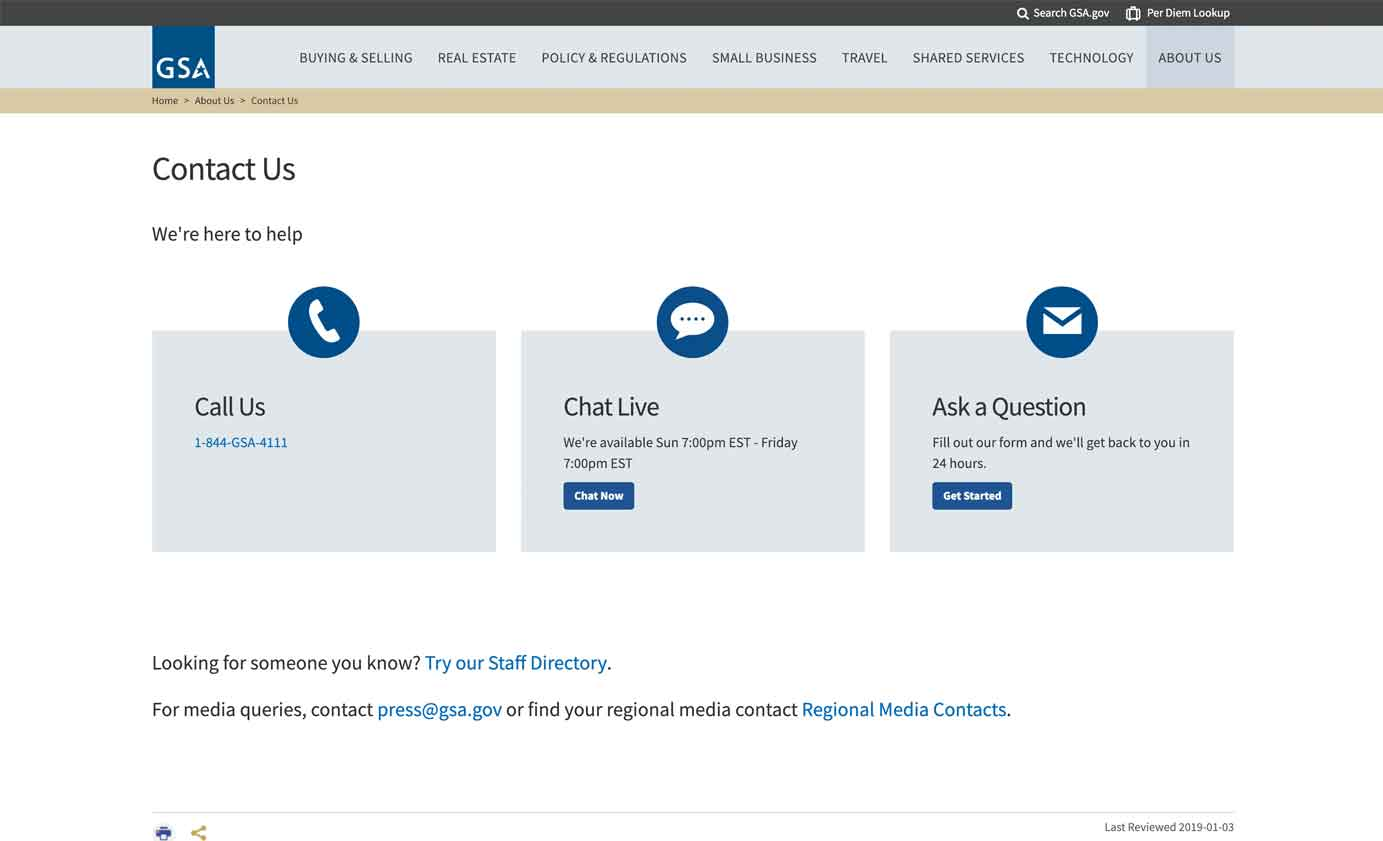
Task: Click the envelope icon above Ask a Question
Action: [x=1061, y=322]
